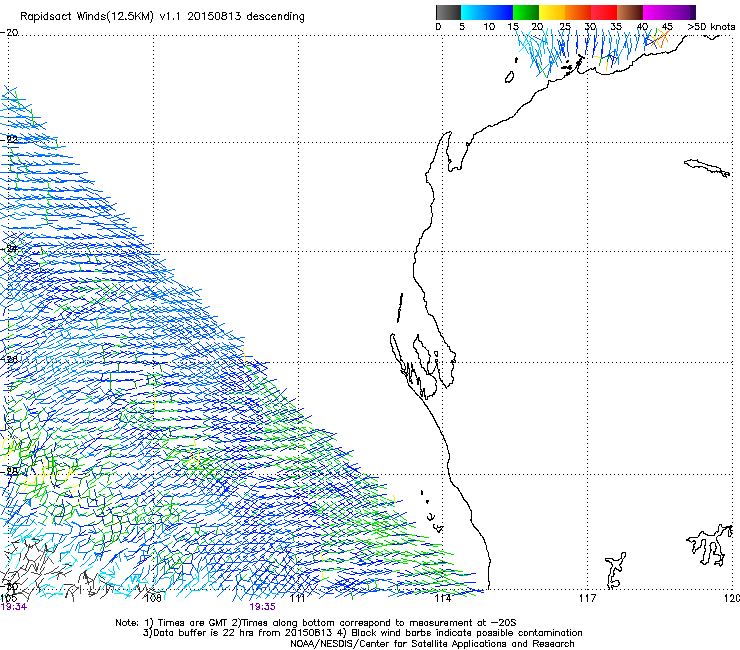Click the "117" longitude label
The image size is (740, 650).
click(x=587, y=598)
